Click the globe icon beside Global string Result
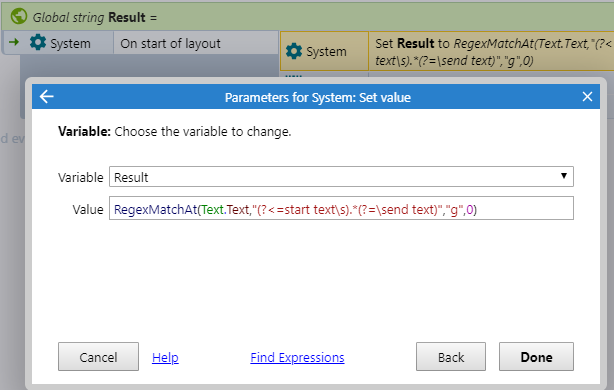This screenshot has width=614, height=390. [x=19, y=16]
